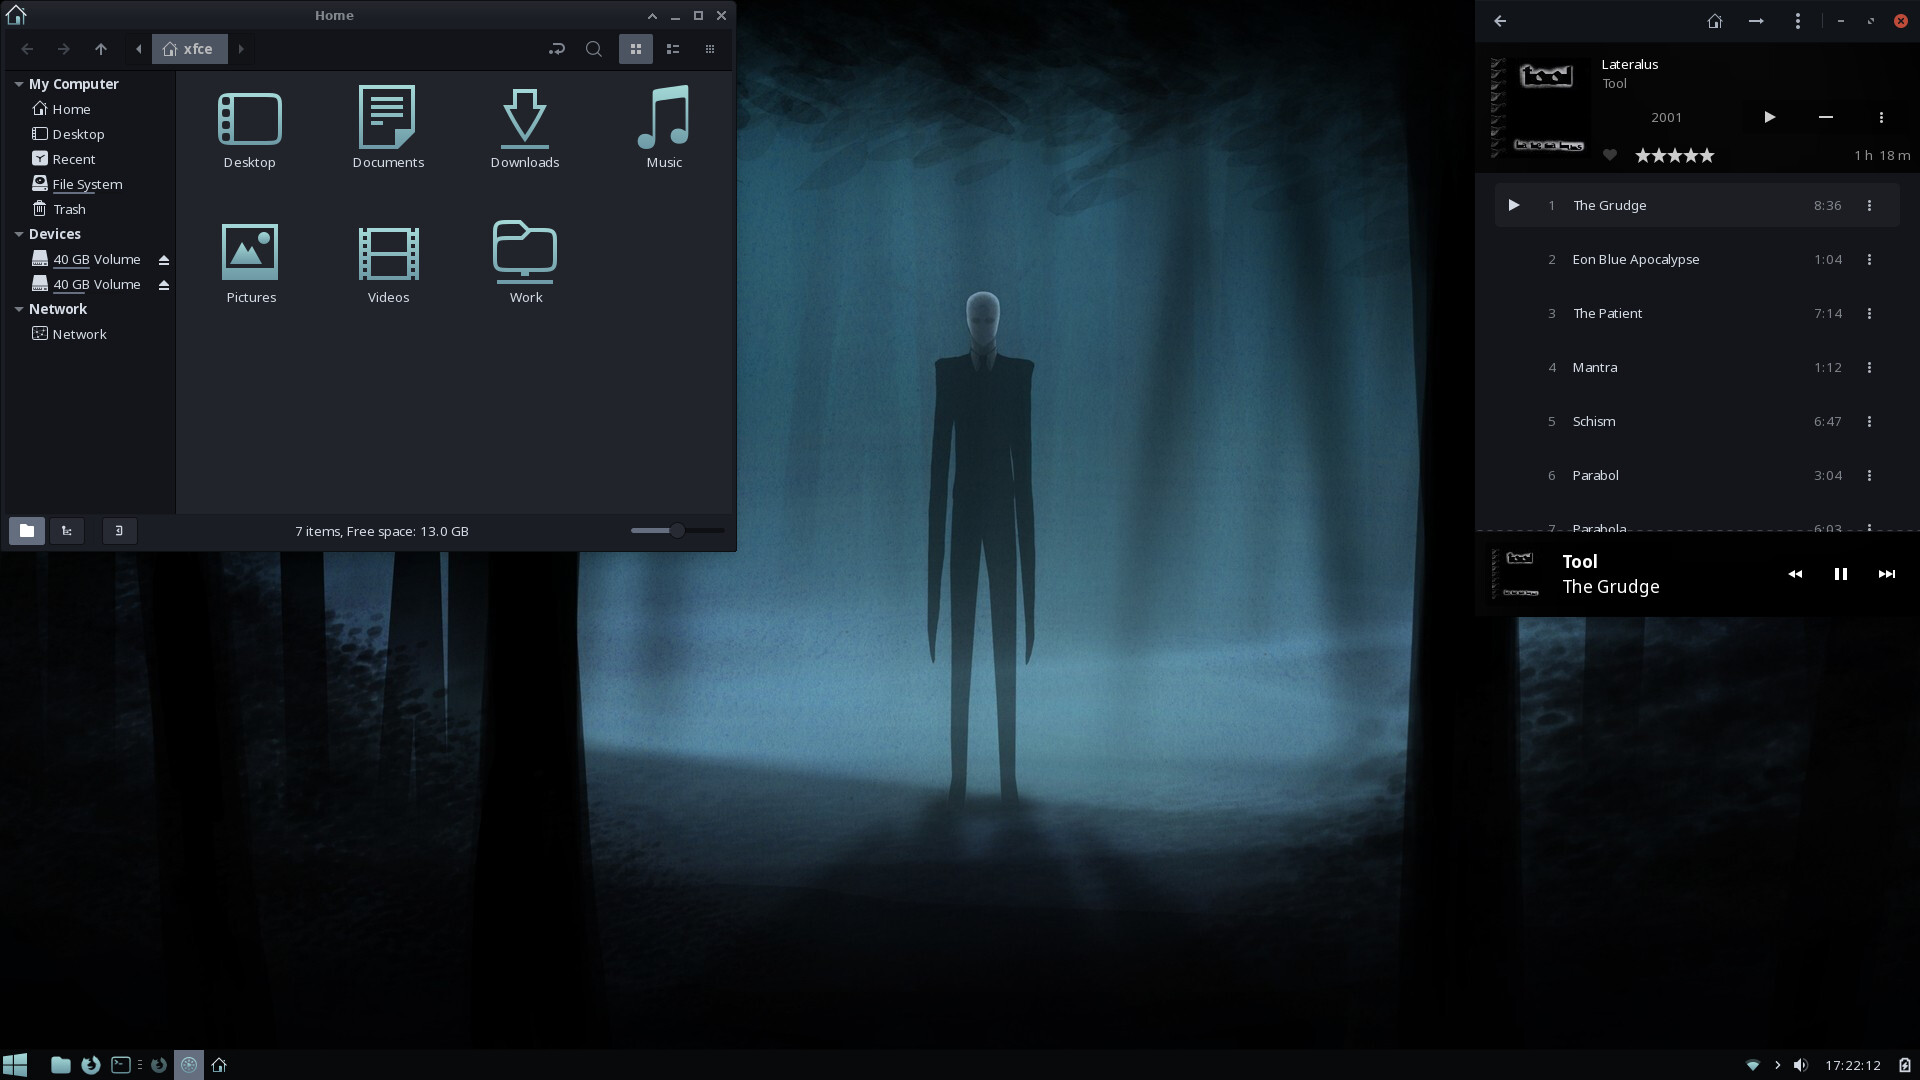The image size is (1920, 1080).
Task: Switch to list view
Action: pyautogui.click(x=673, y=49)
